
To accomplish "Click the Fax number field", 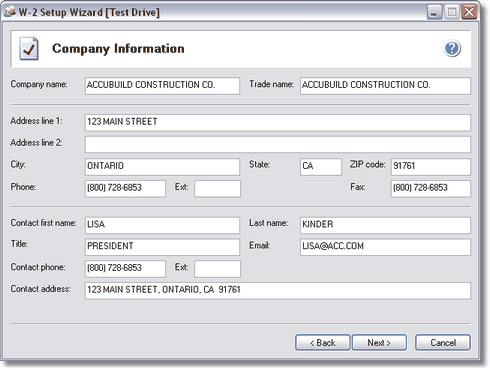I will tap(431, 189).
